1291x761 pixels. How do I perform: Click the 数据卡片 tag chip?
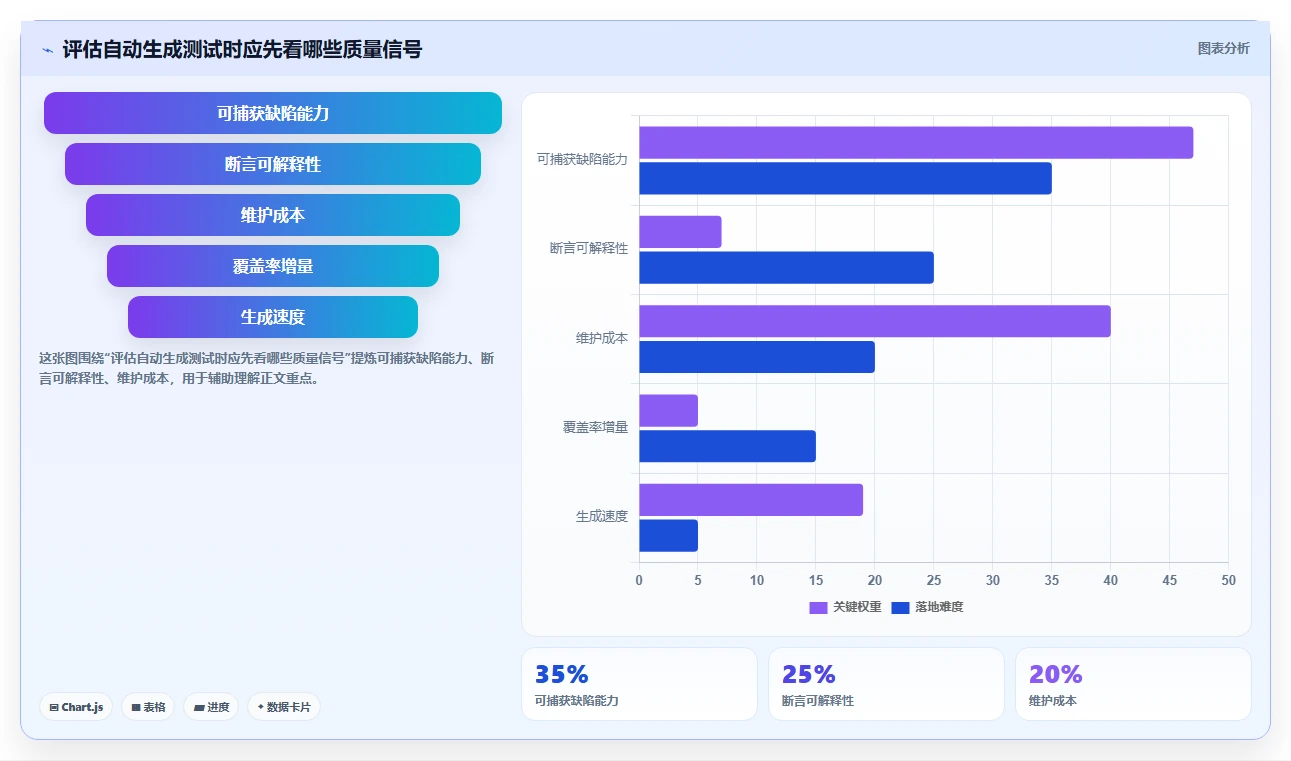(x=284, y=707)
